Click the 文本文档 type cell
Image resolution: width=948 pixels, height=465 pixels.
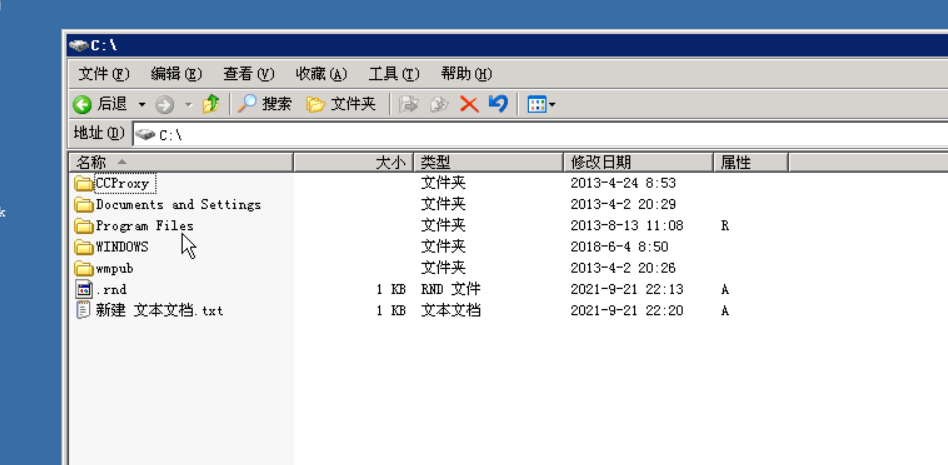[x=451, y=311]
